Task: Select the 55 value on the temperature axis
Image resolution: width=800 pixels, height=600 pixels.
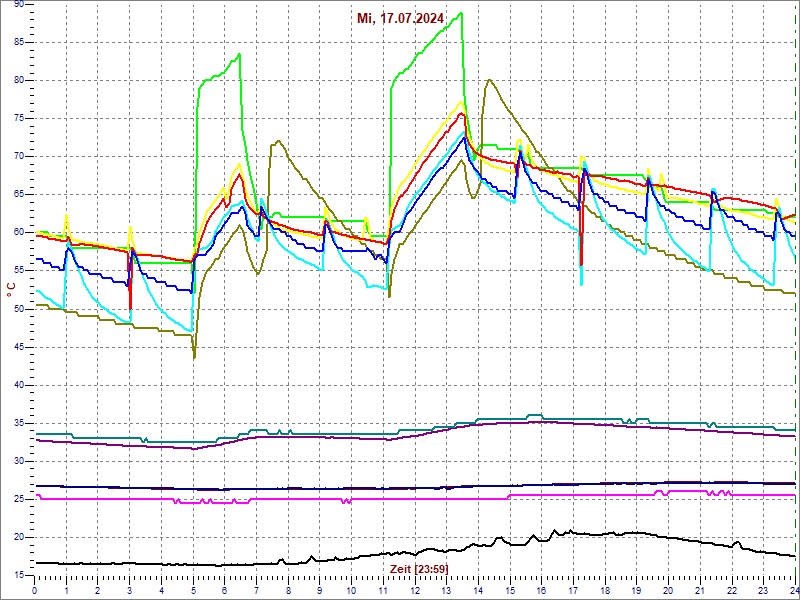Action: [18, 271]
